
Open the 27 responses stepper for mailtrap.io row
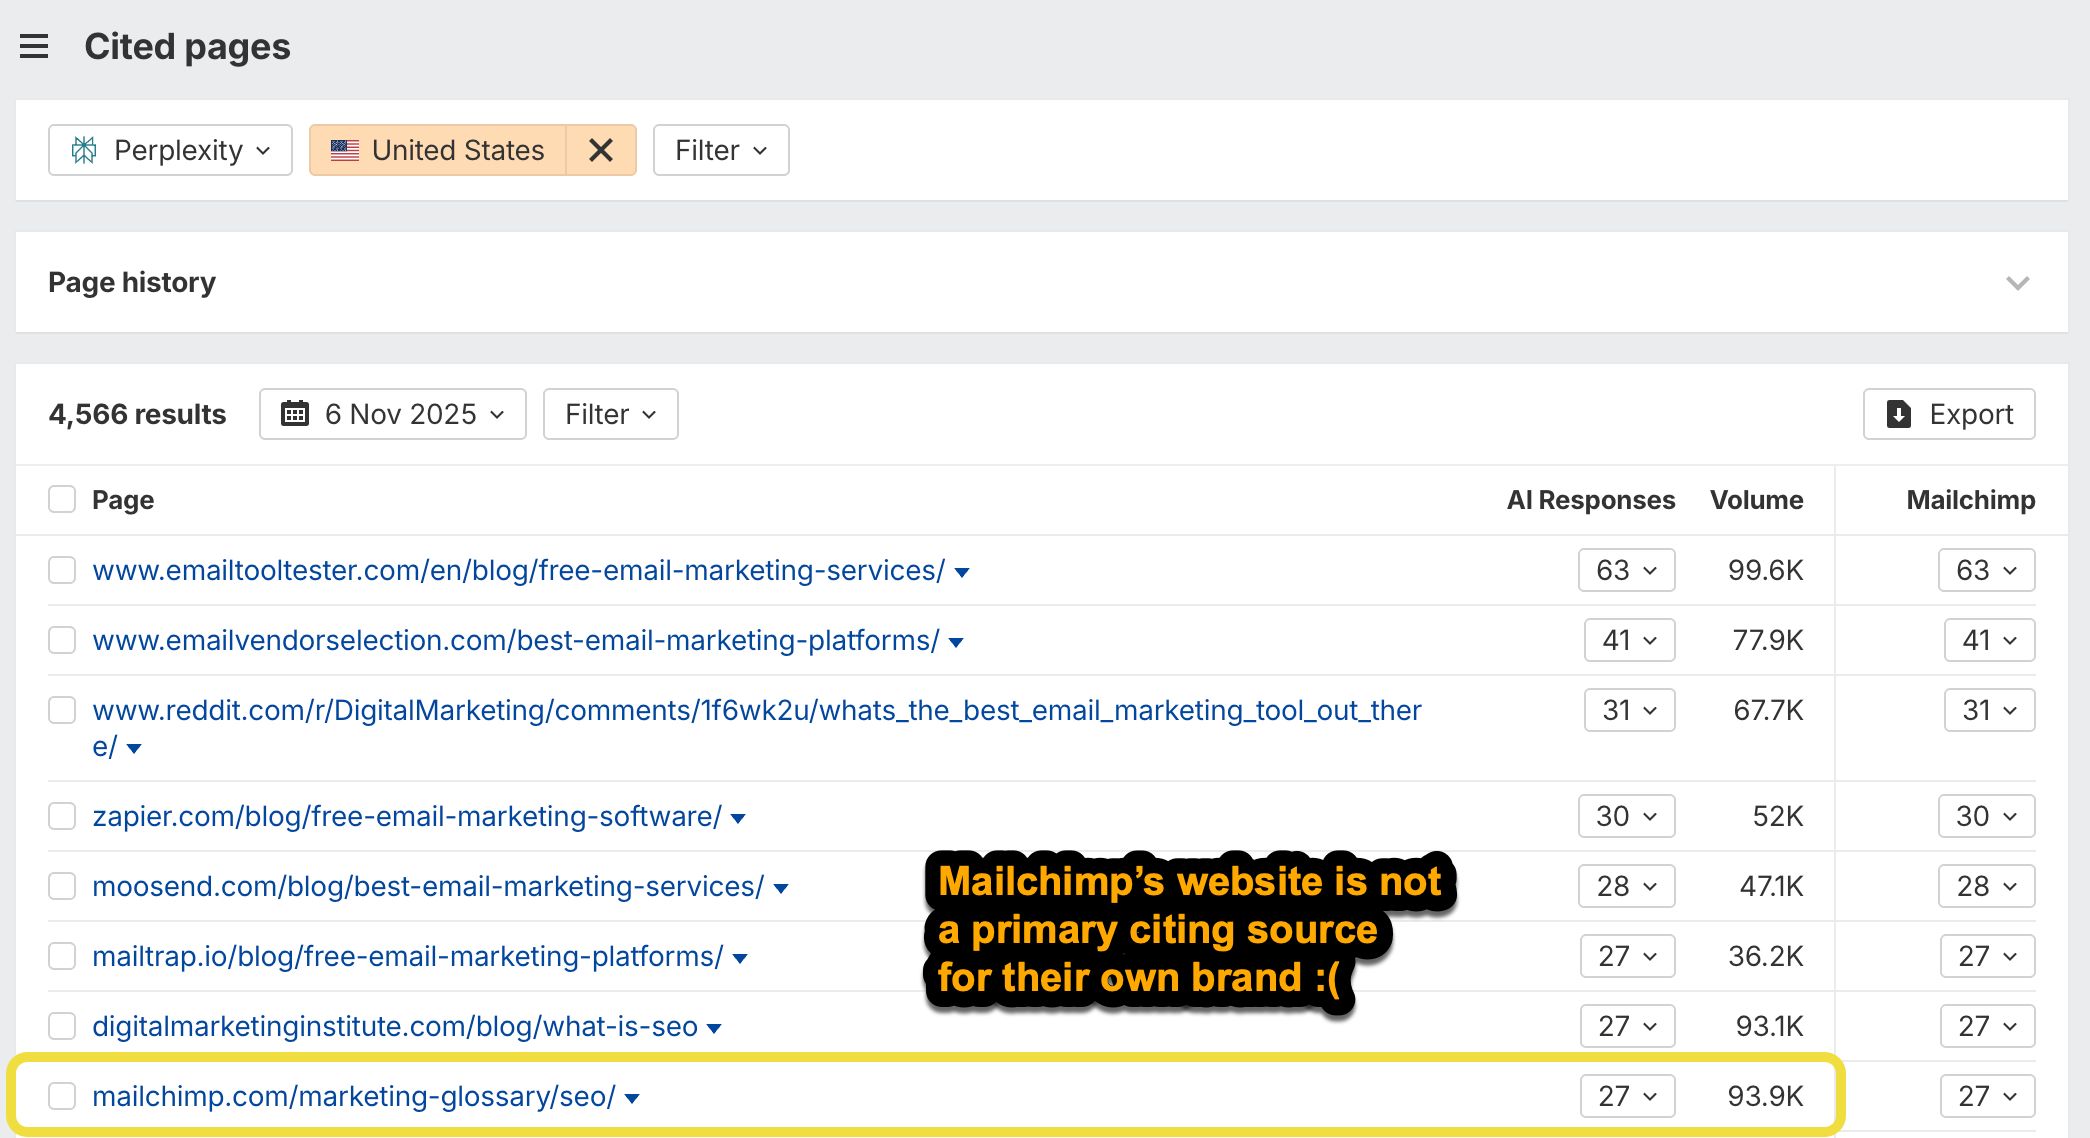(x=1627, y=956)
